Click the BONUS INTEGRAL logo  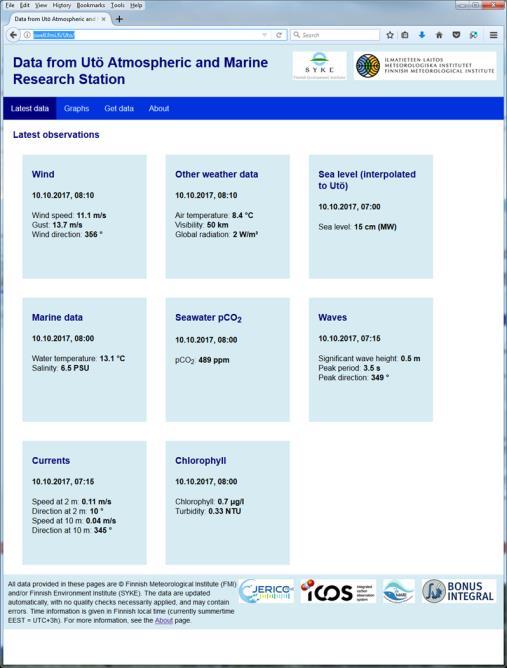459,591
